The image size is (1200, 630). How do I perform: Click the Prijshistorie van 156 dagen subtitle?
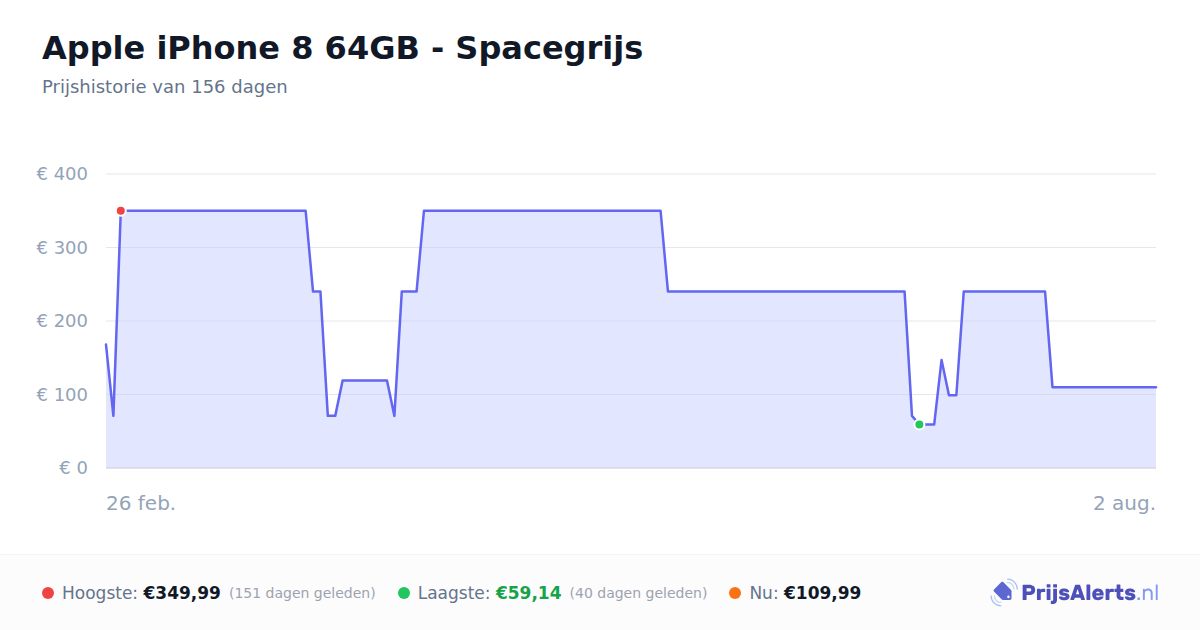click(x=165, y=87)
